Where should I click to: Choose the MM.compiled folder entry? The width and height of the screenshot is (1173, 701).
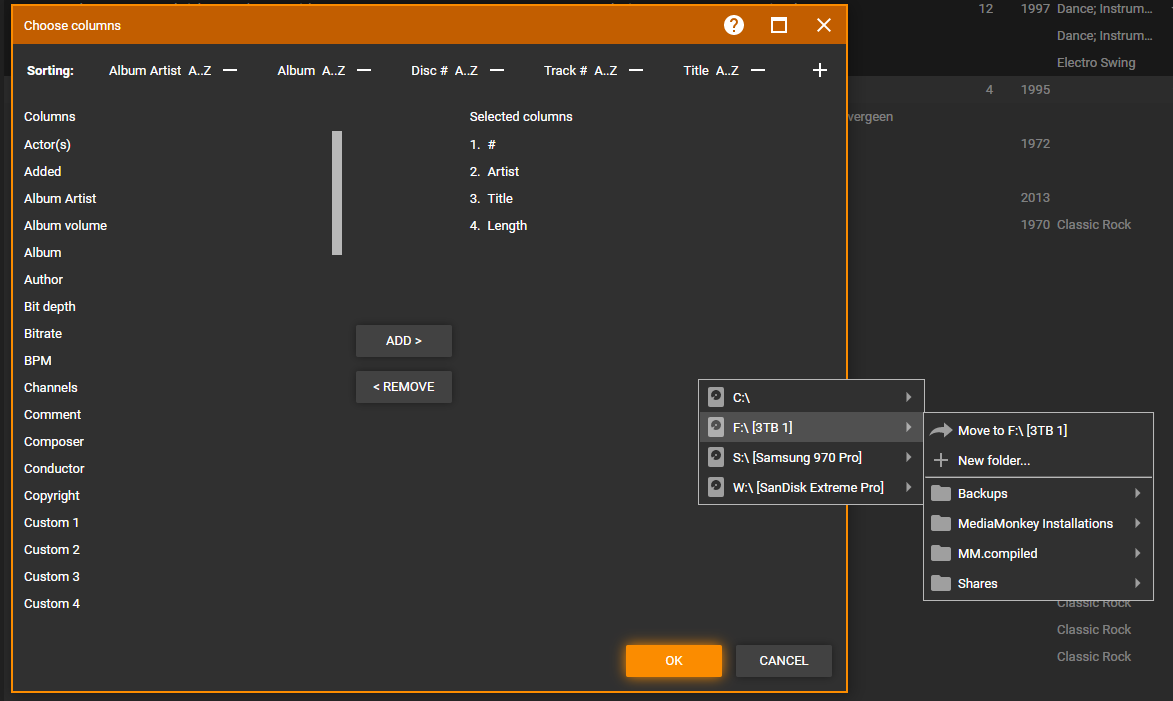click(997, 554)
